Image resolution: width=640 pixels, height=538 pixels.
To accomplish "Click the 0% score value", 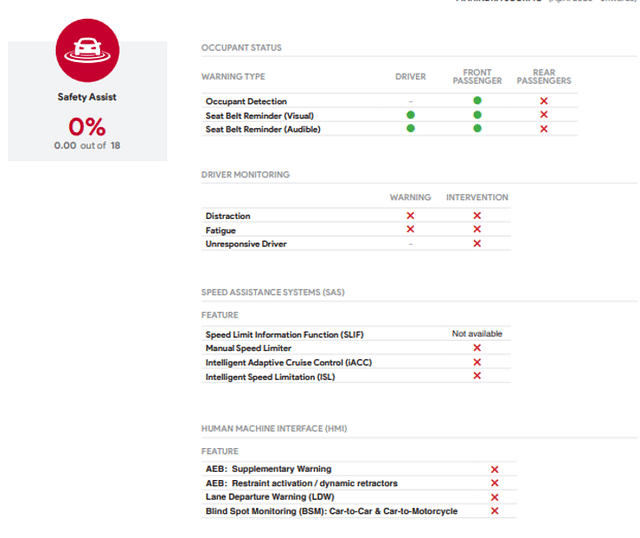I will pos(87,127).
